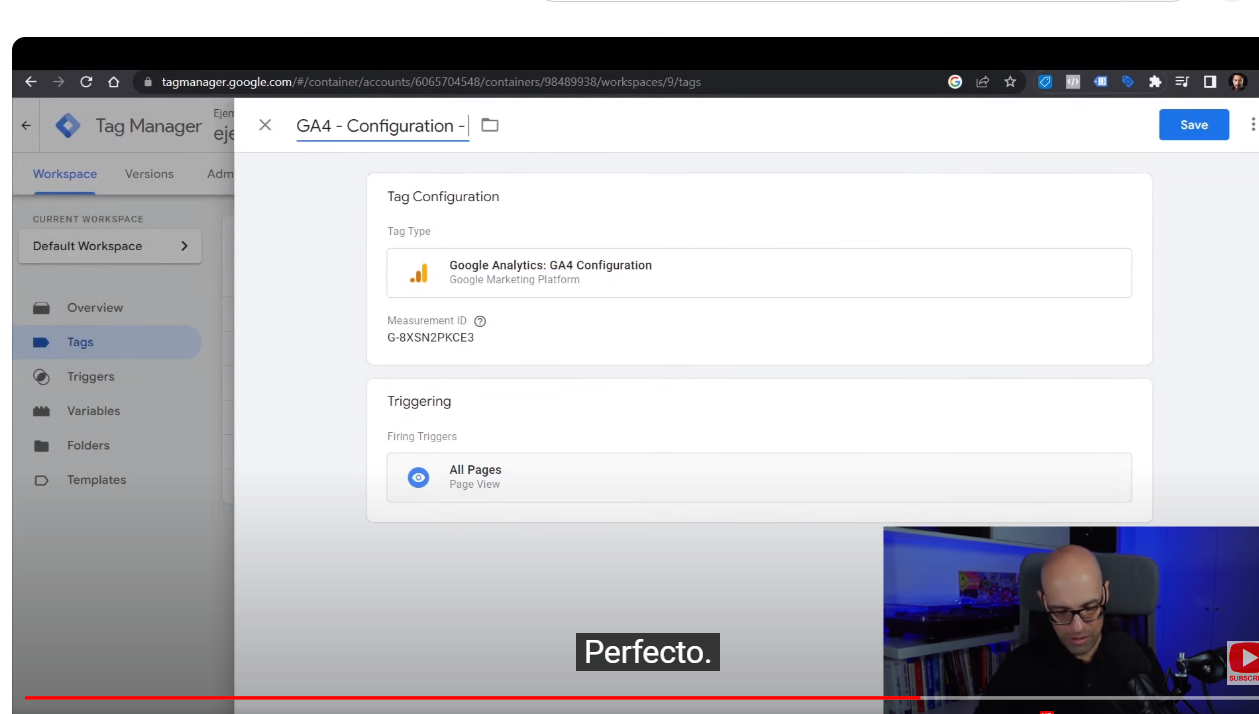The height and width of the screenshot is (714, 1259).
Task: Click the Tag Manager back arrow
Action: tap(26, 126)
